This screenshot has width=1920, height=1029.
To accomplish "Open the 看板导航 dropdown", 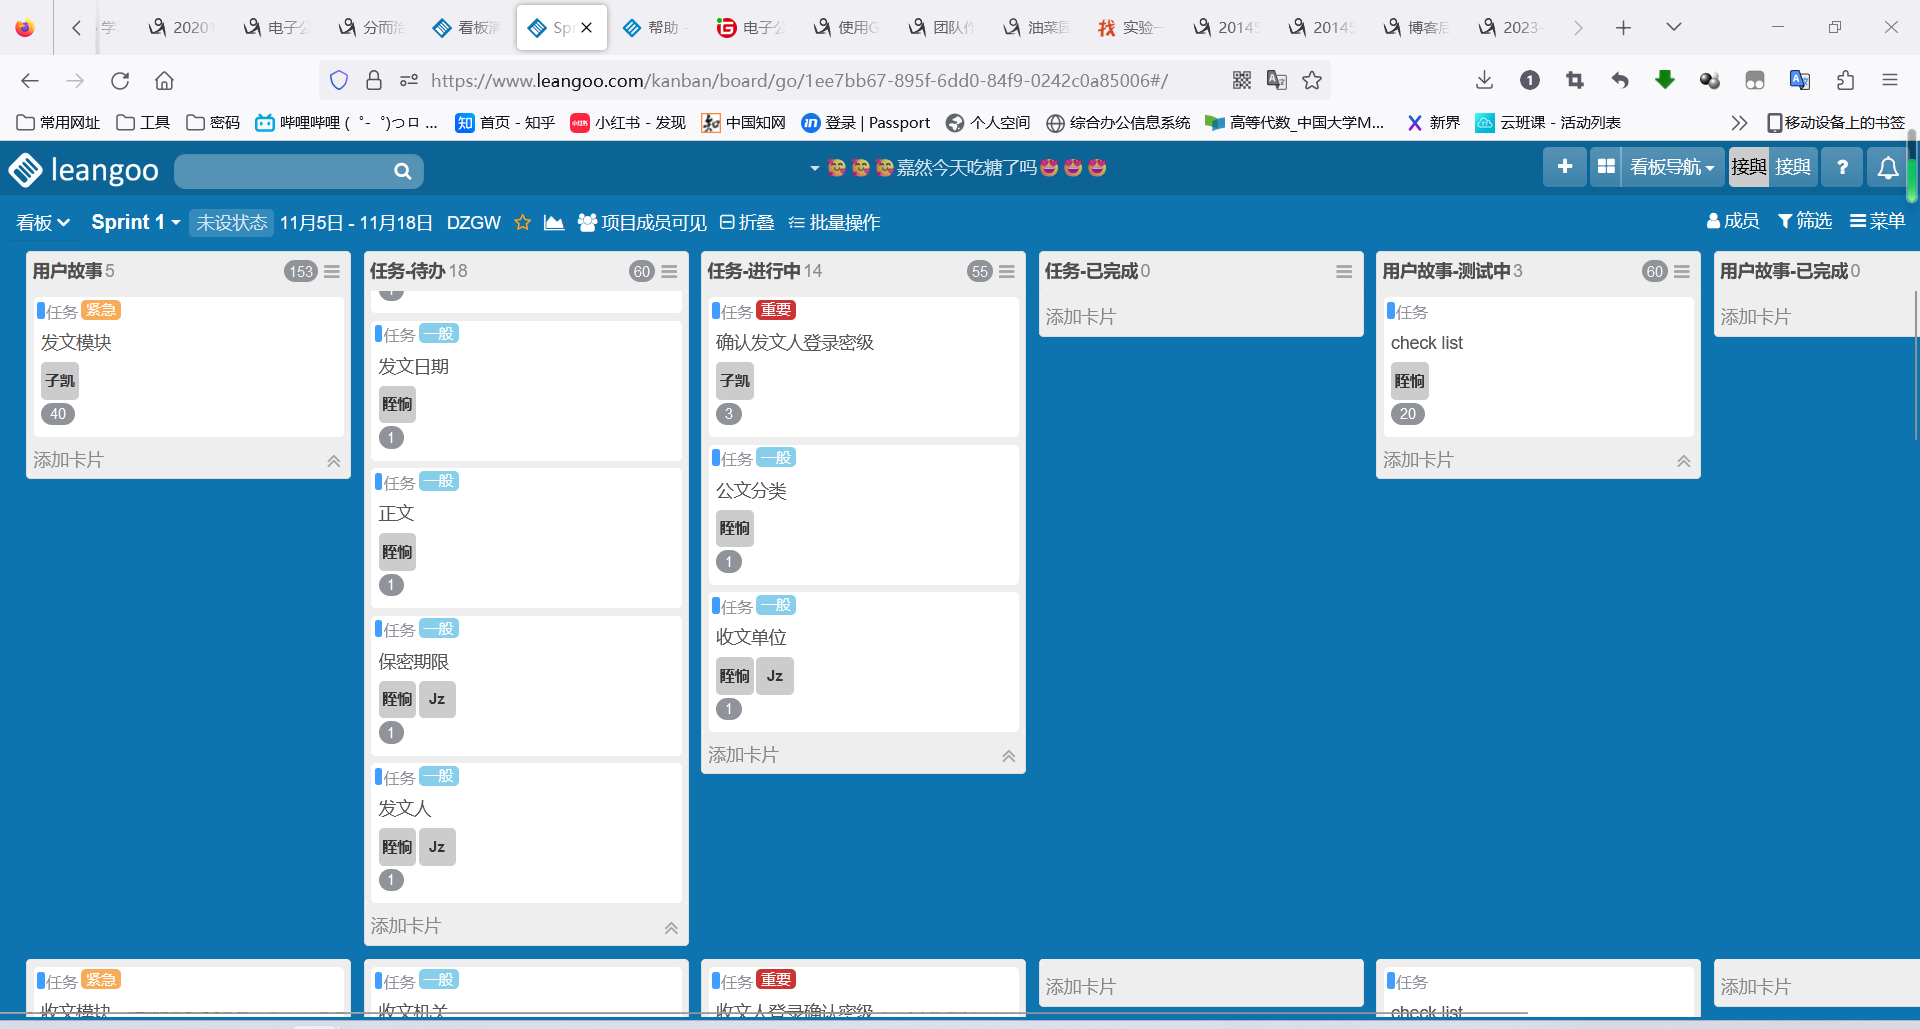I will coord(1672,167).
